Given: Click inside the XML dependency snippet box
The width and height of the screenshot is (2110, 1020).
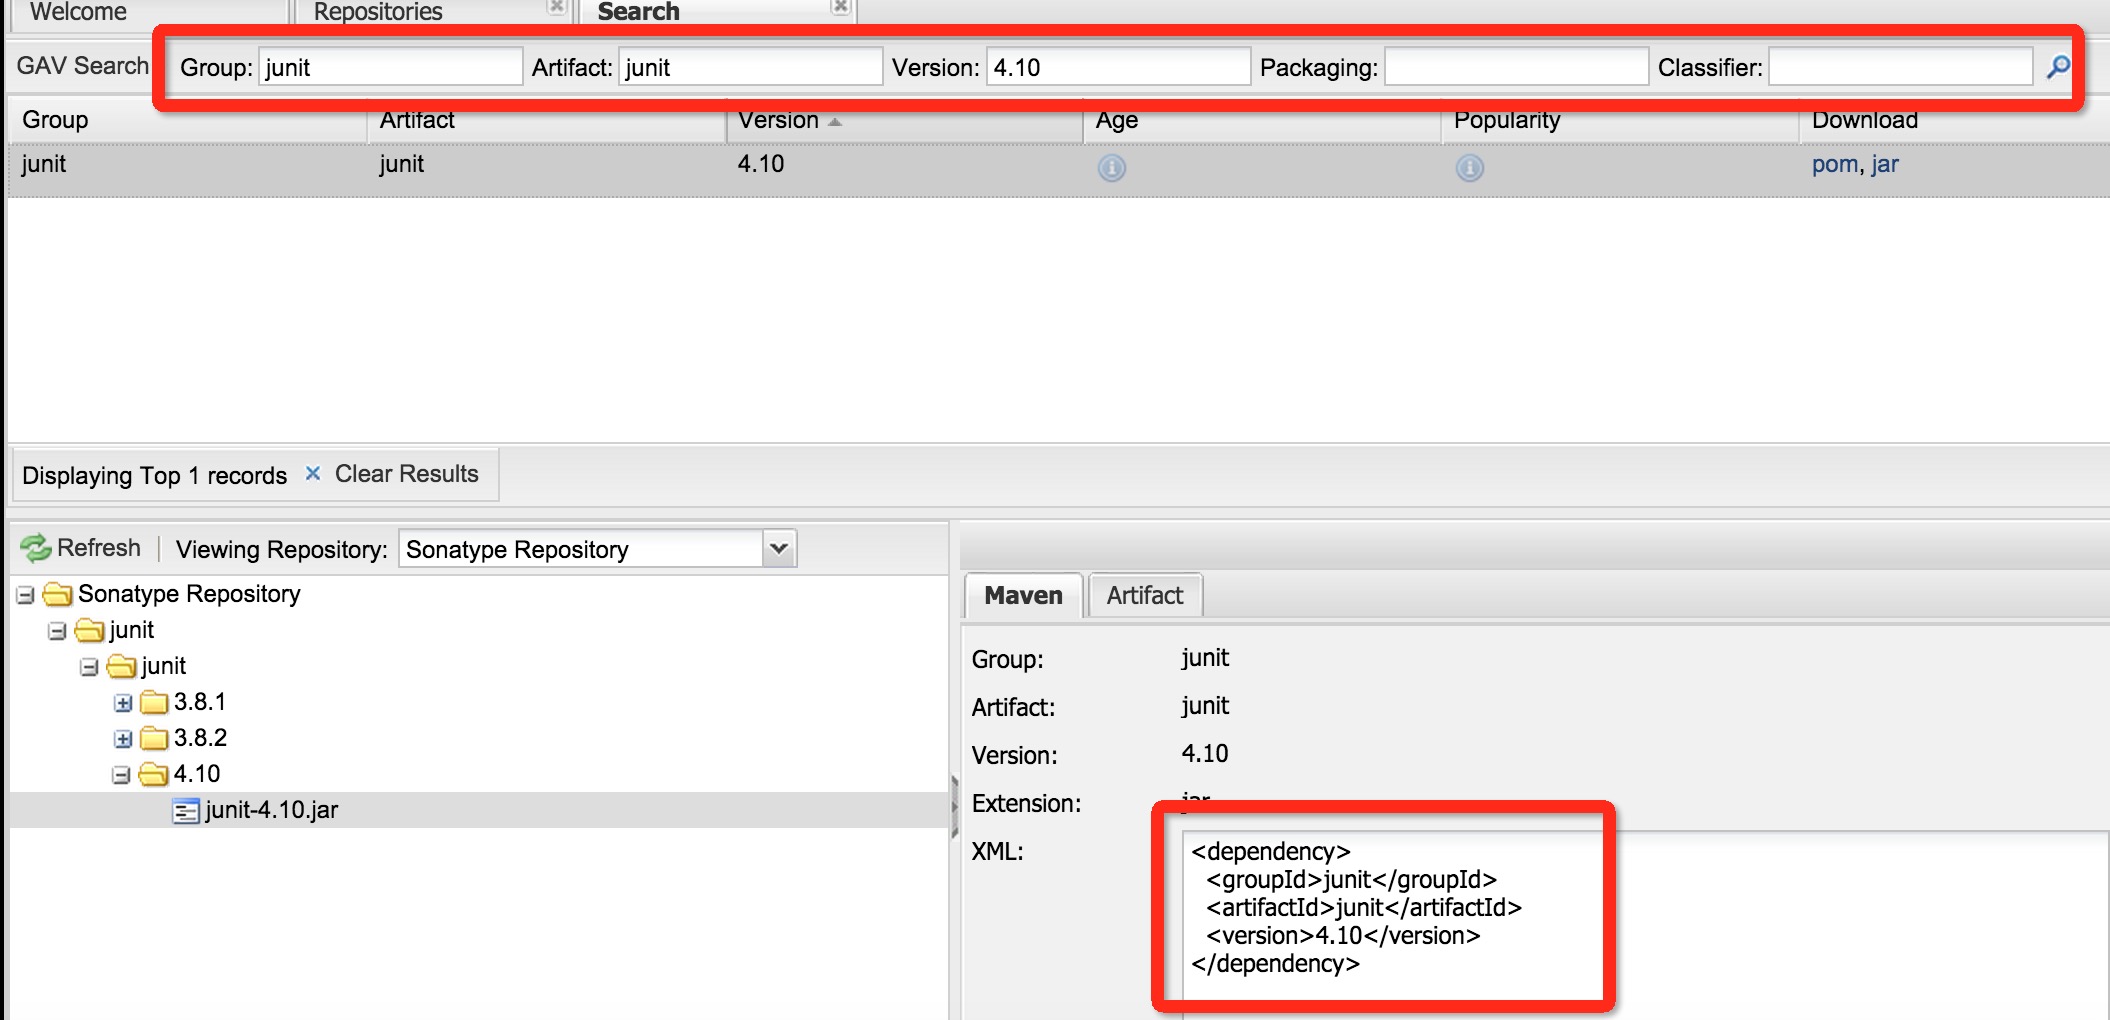Looking at the screenshot, I should tap(1645, 925).
